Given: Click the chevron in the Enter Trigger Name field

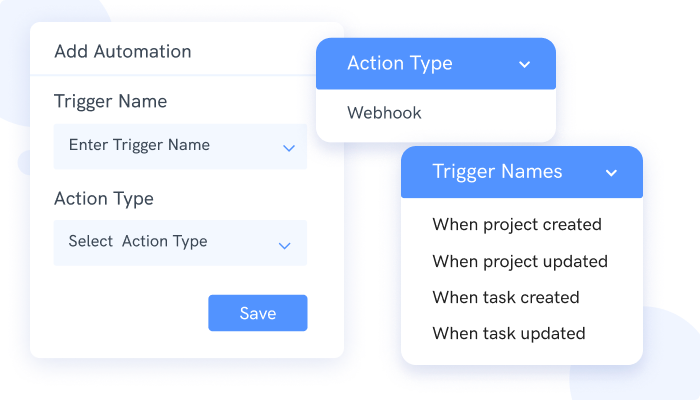Looking at the screenshot, I should [x=288, y=148].
